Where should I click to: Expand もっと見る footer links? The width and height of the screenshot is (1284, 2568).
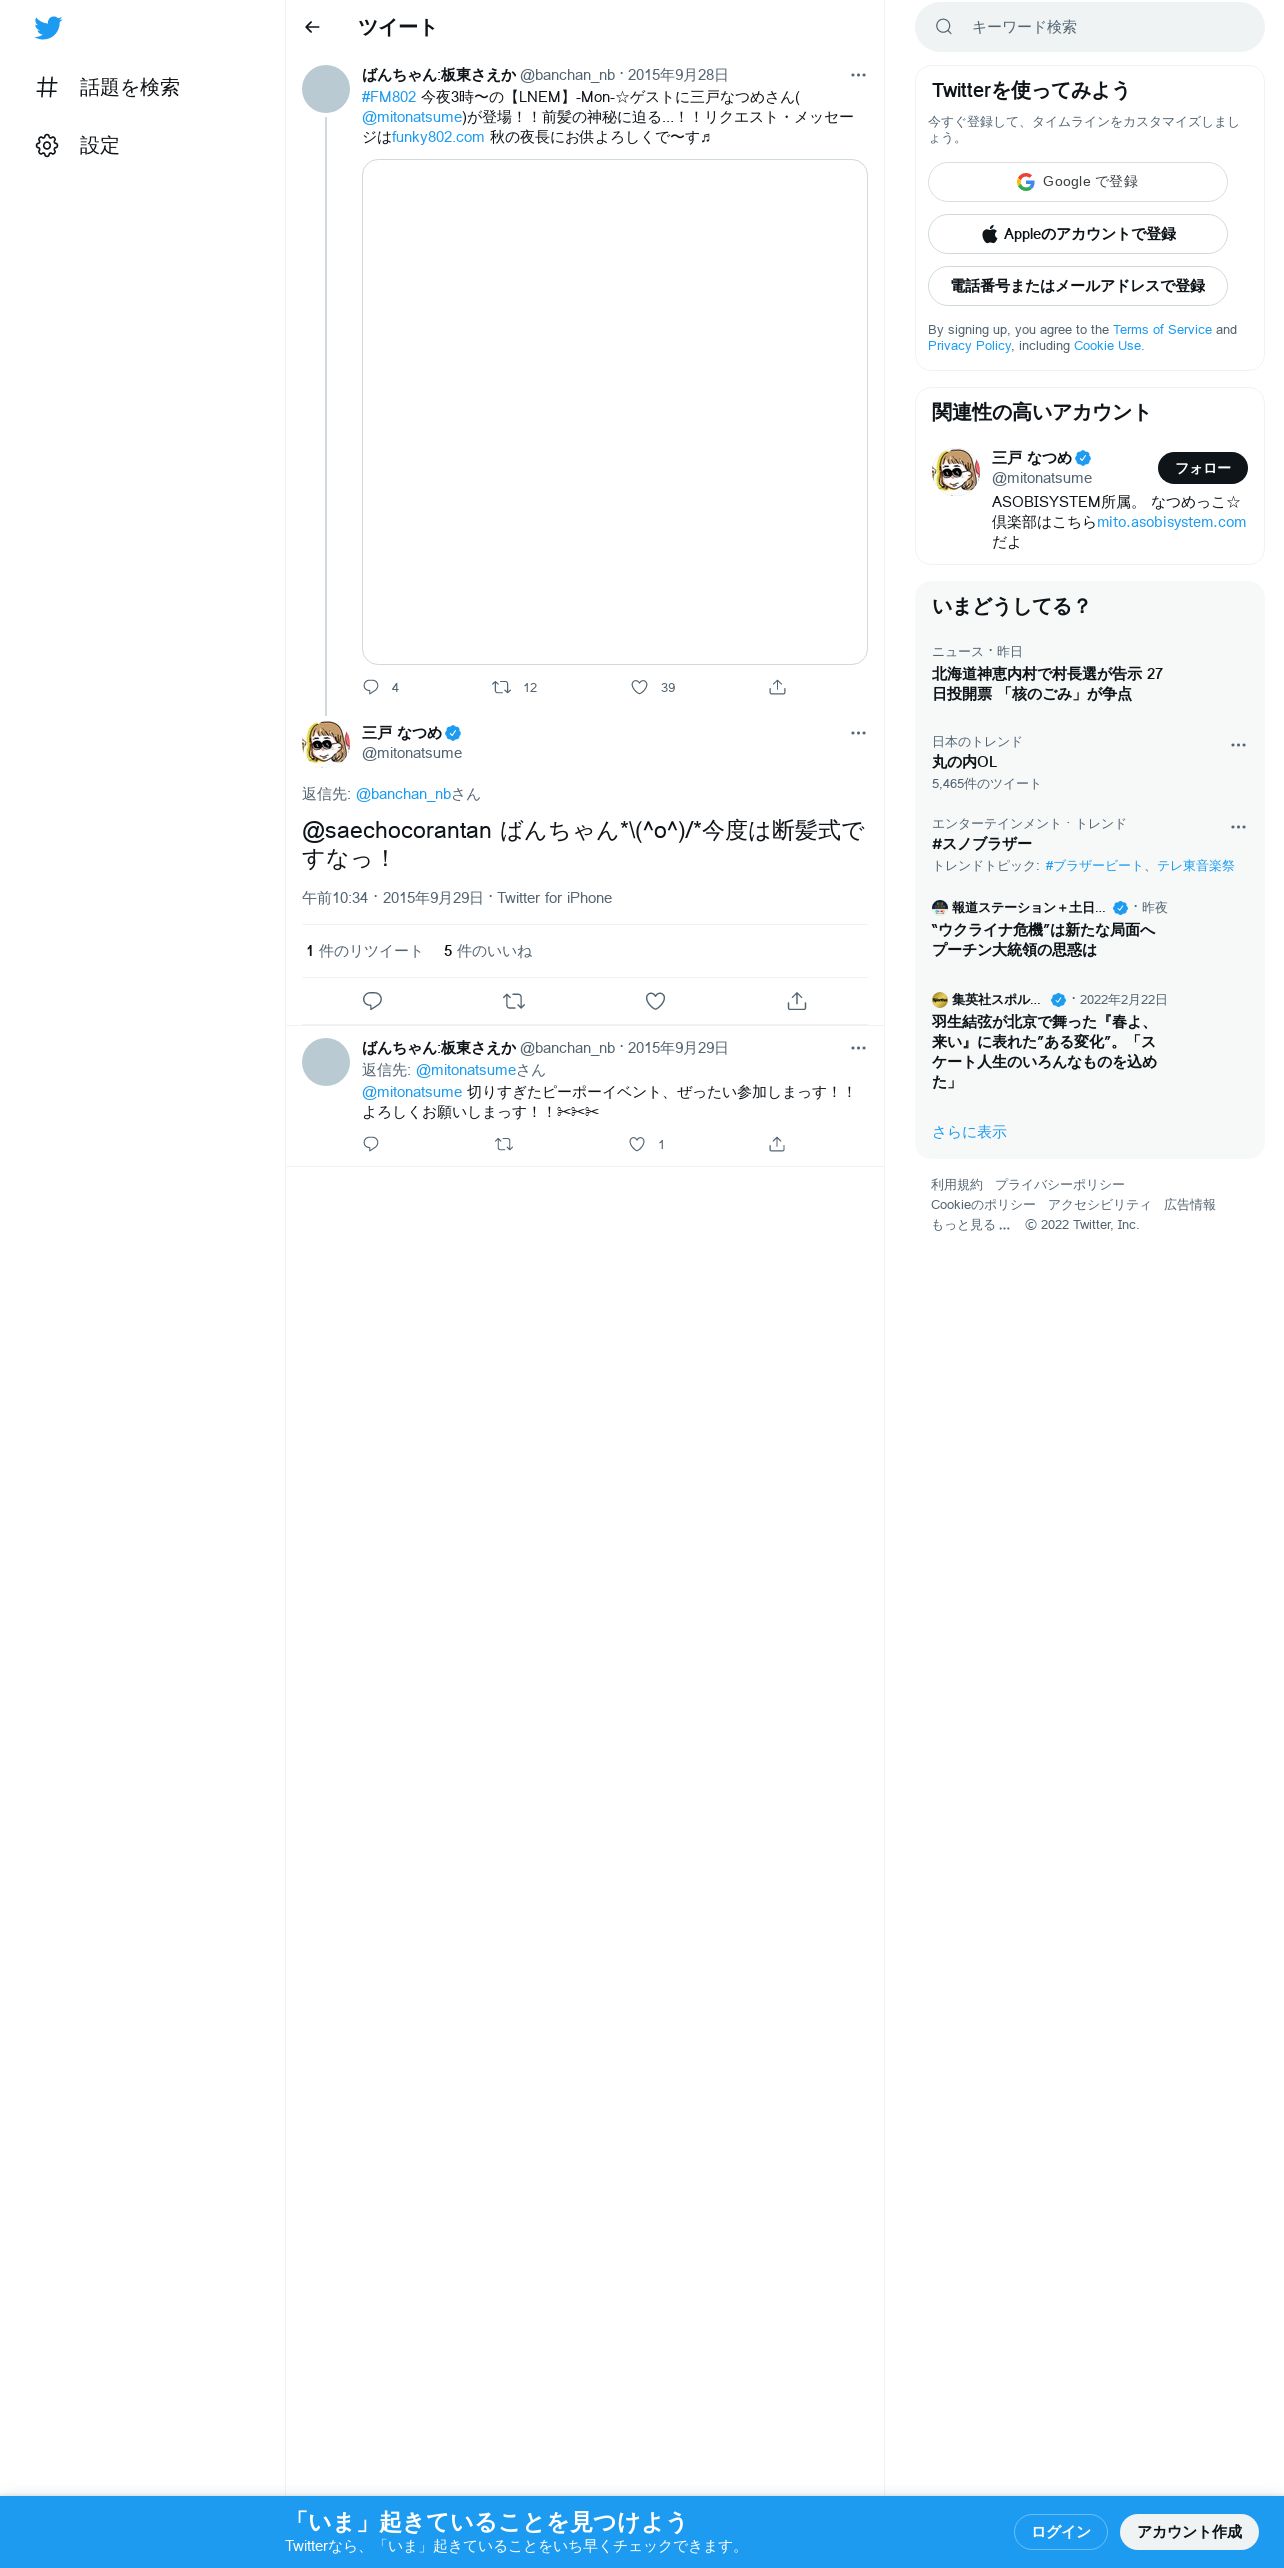pyautogui.click(x=970, y=1225)
